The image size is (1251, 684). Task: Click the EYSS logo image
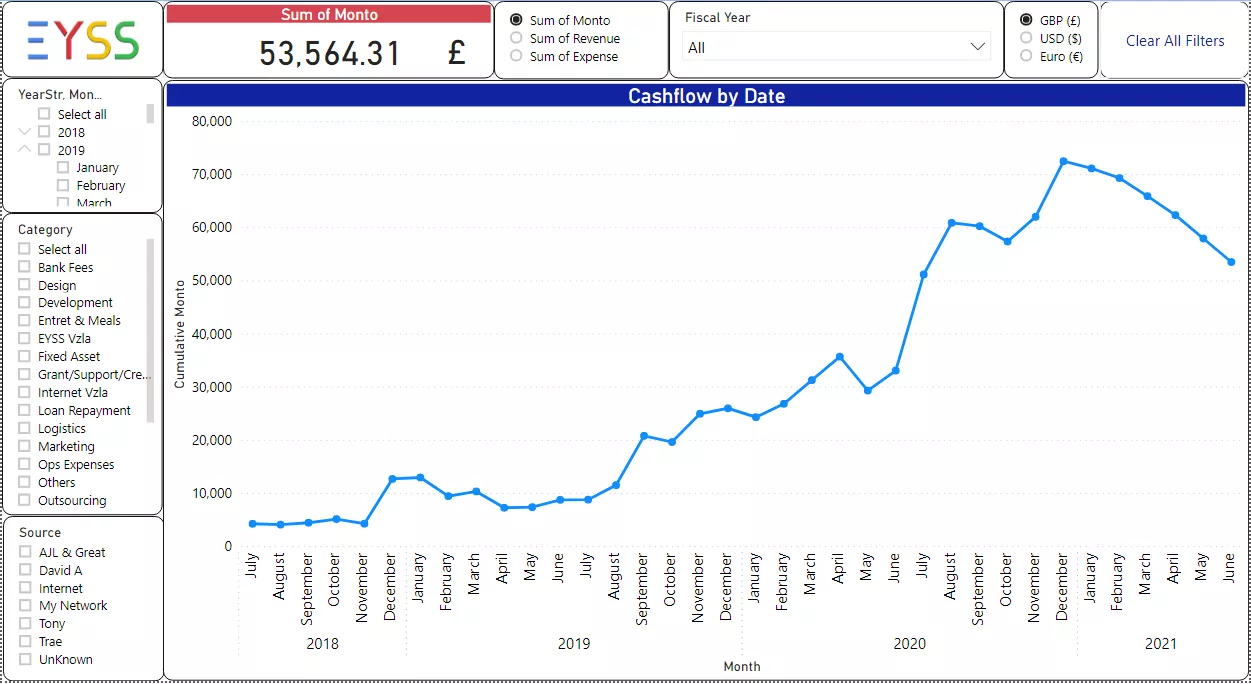83,40
